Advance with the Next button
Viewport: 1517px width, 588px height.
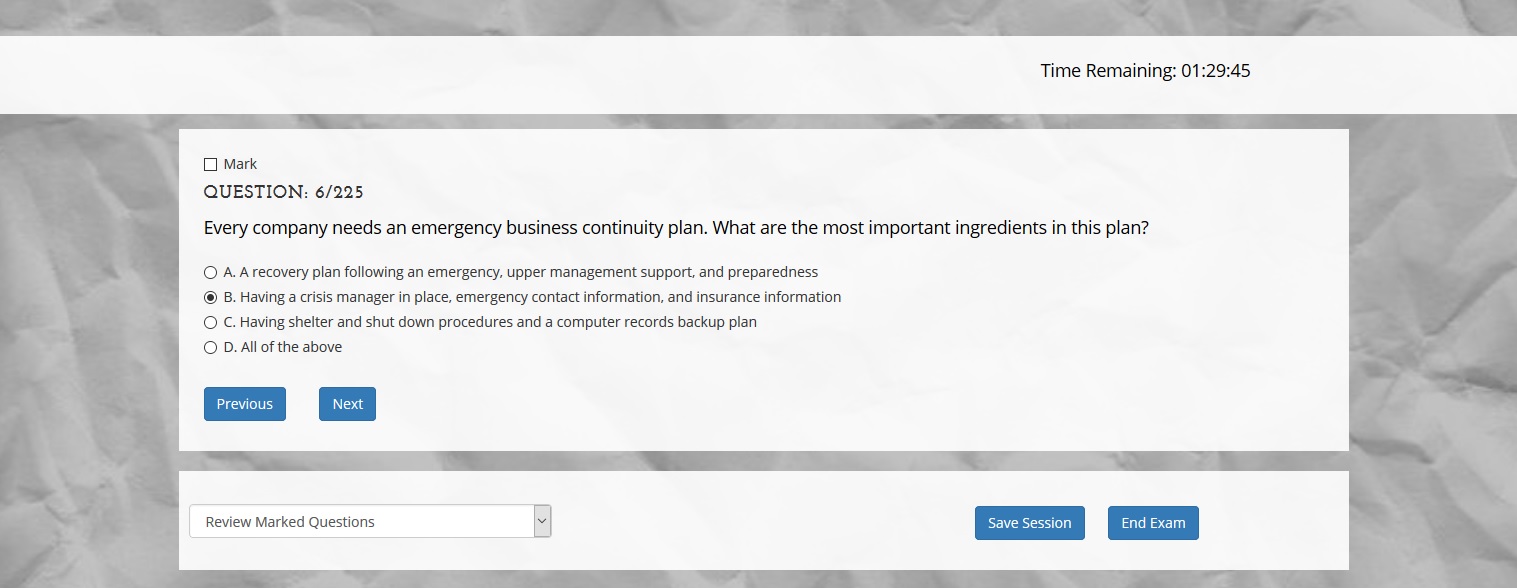pyautogui.click(x=347, y=404)
